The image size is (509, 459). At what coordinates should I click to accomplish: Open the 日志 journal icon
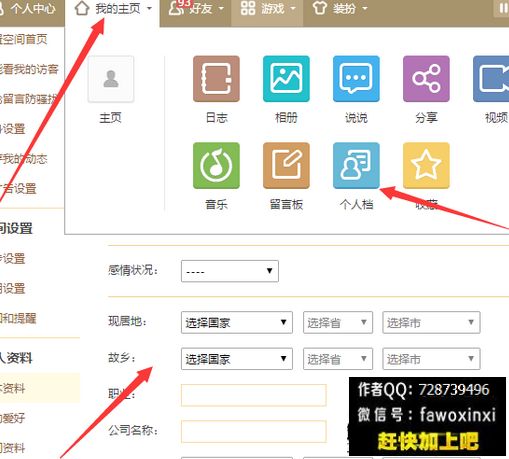point(216,79)
